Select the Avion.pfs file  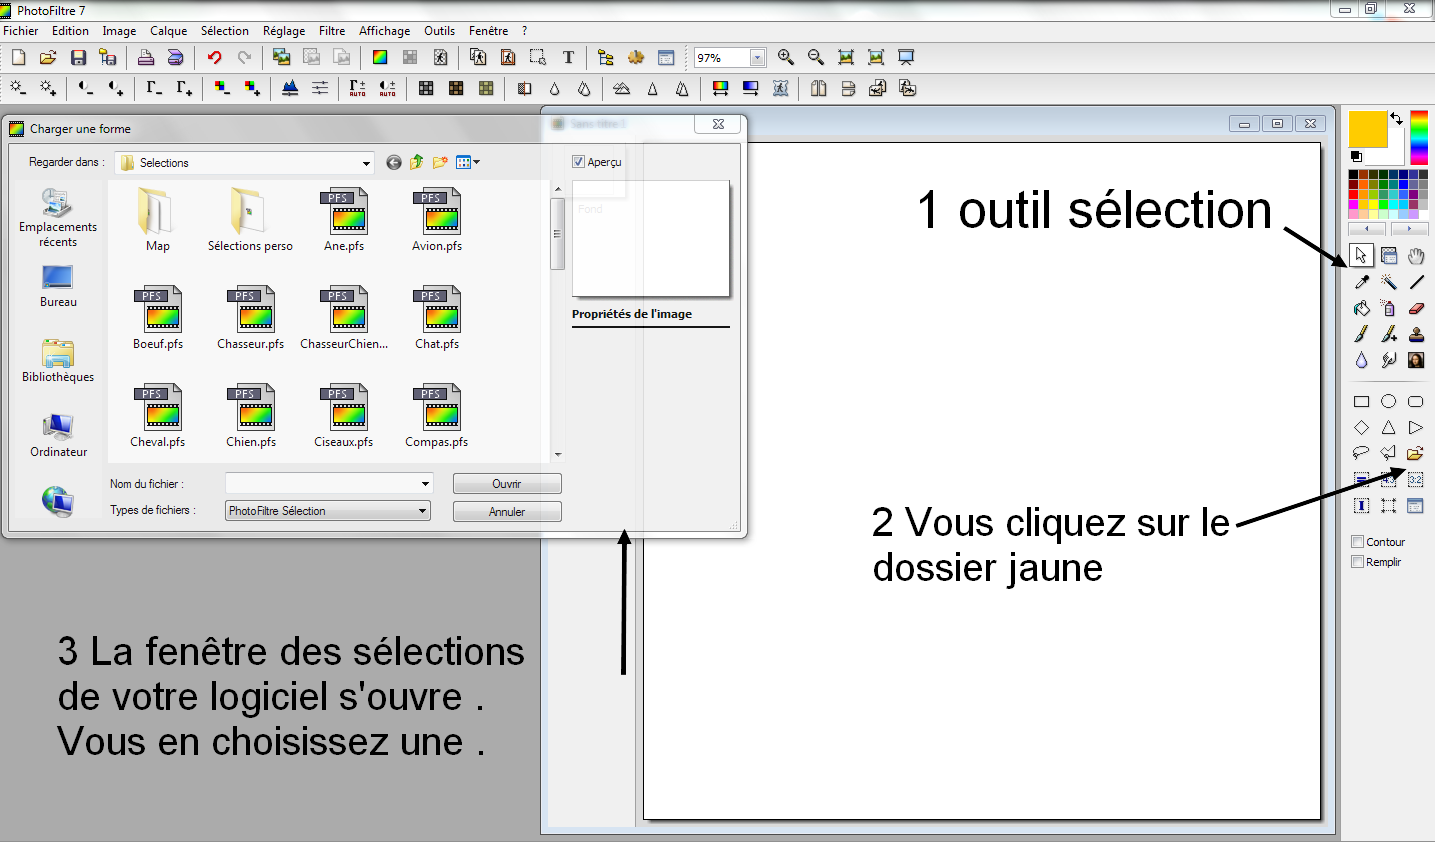pos(437,220)
